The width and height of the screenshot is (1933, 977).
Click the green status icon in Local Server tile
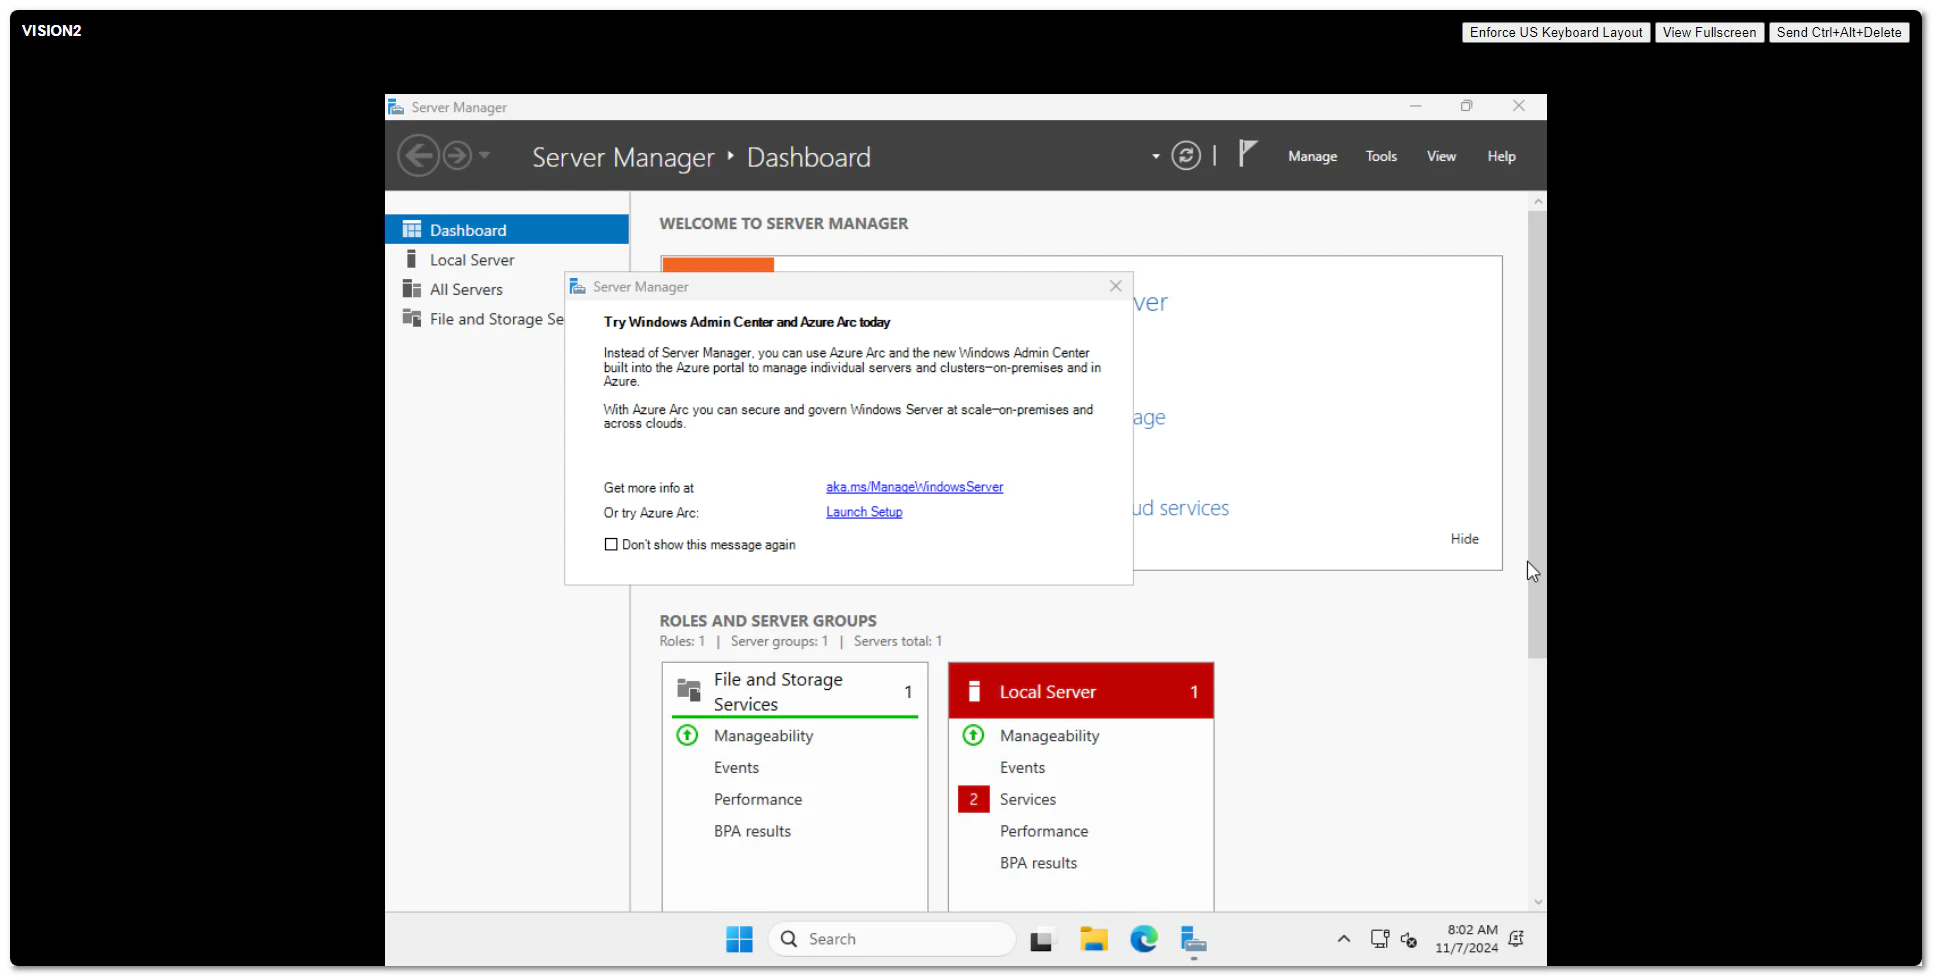coord(973,736)
